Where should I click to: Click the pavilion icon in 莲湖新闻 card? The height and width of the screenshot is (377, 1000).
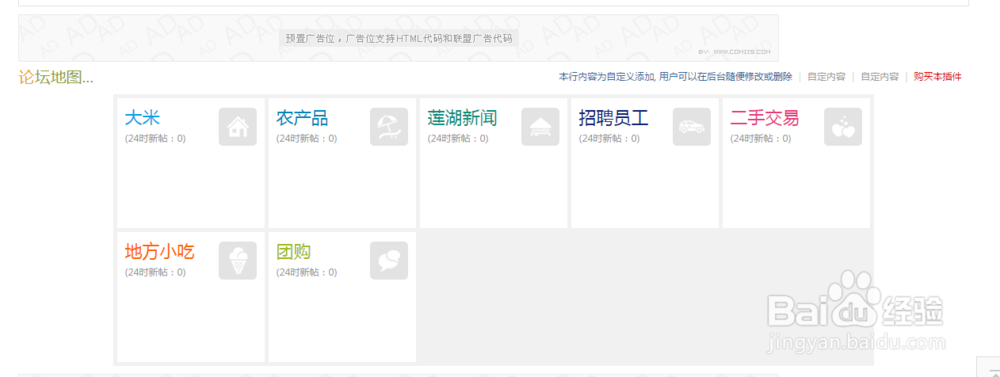[x=540, y=126]
